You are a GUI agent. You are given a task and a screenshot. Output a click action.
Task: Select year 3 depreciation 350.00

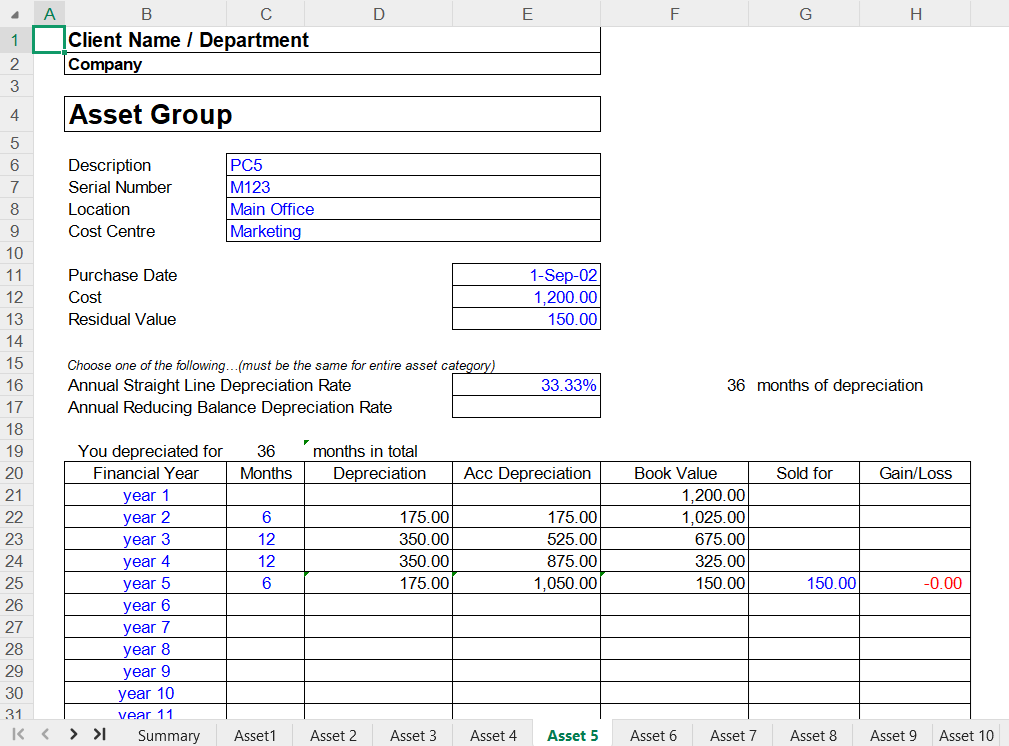378,539
